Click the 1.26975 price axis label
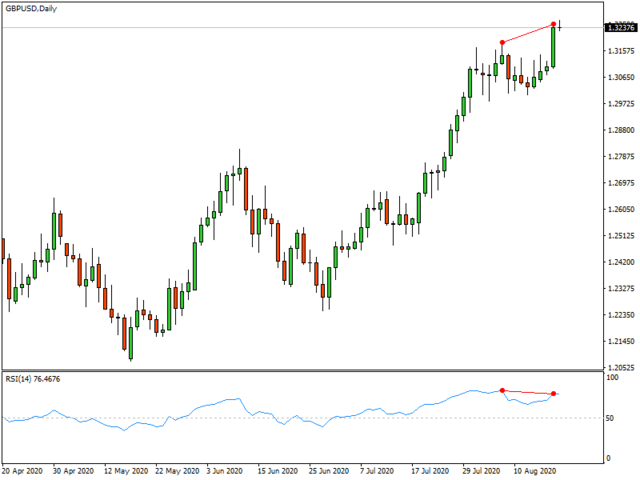The height and width of the screenshot is (480, 640). 621,183
